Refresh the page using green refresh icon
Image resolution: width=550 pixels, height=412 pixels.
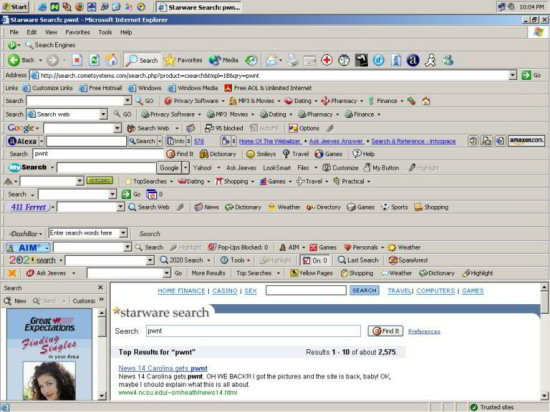[94, 60]
